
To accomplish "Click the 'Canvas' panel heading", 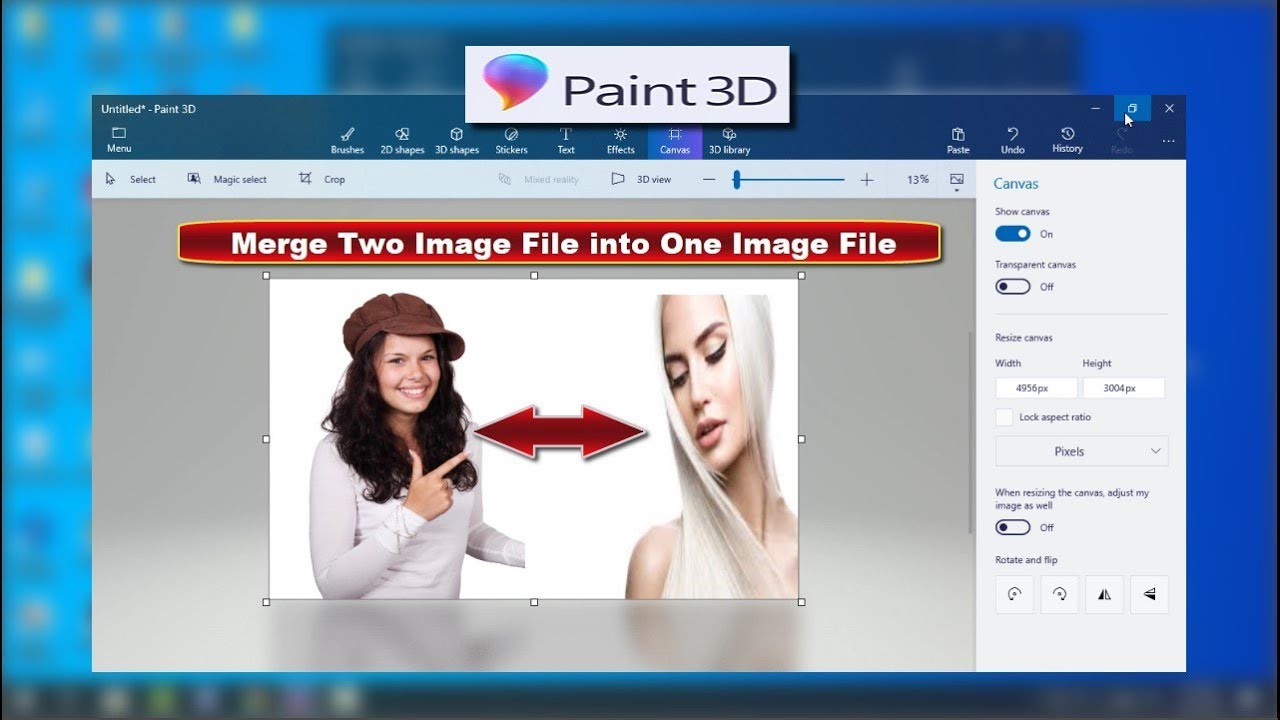I will [x=1016, y=184].
